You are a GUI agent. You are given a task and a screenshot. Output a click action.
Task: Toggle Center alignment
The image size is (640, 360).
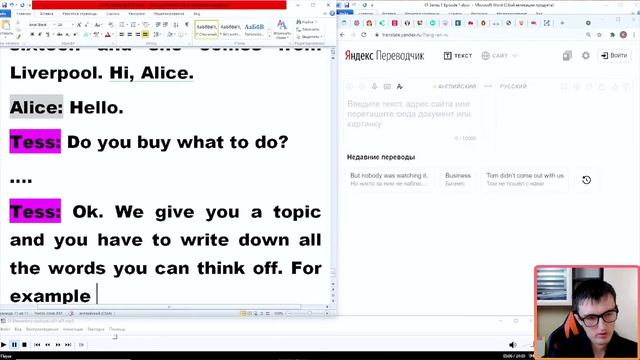(130, 35)
